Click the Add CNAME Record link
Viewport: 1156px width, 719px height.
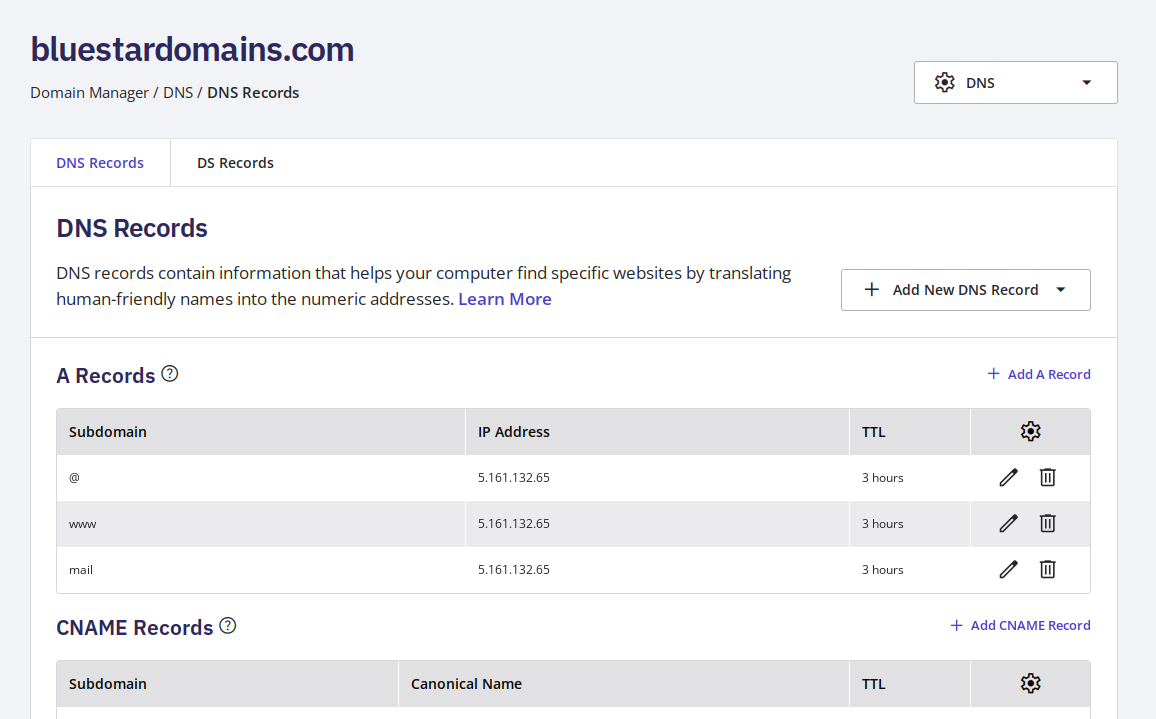tap(1020, 626)
